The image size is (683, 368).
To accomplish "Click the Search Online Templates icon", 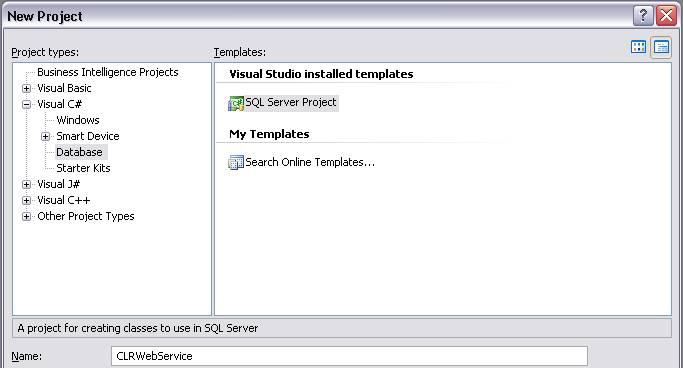I will [236, 162].
